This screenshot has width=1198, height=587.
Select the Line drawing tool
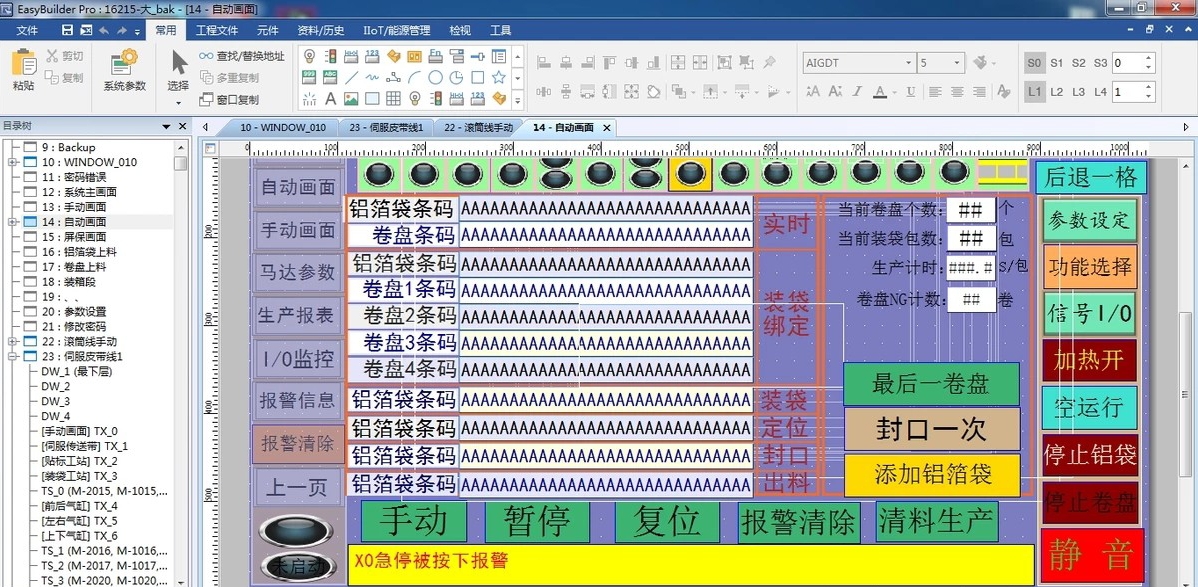coord(351,77)
